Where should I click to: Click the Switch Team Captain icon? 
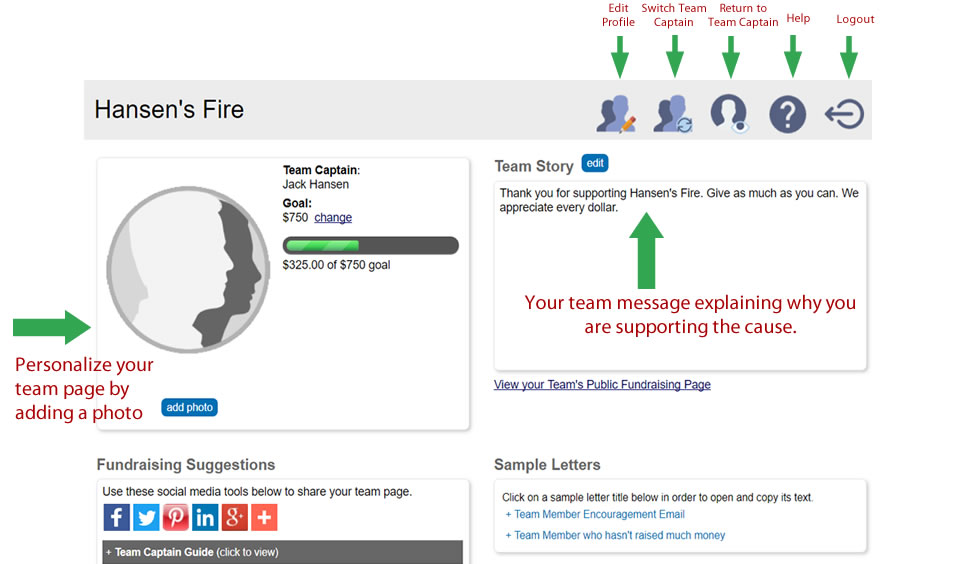click(673, 114)
